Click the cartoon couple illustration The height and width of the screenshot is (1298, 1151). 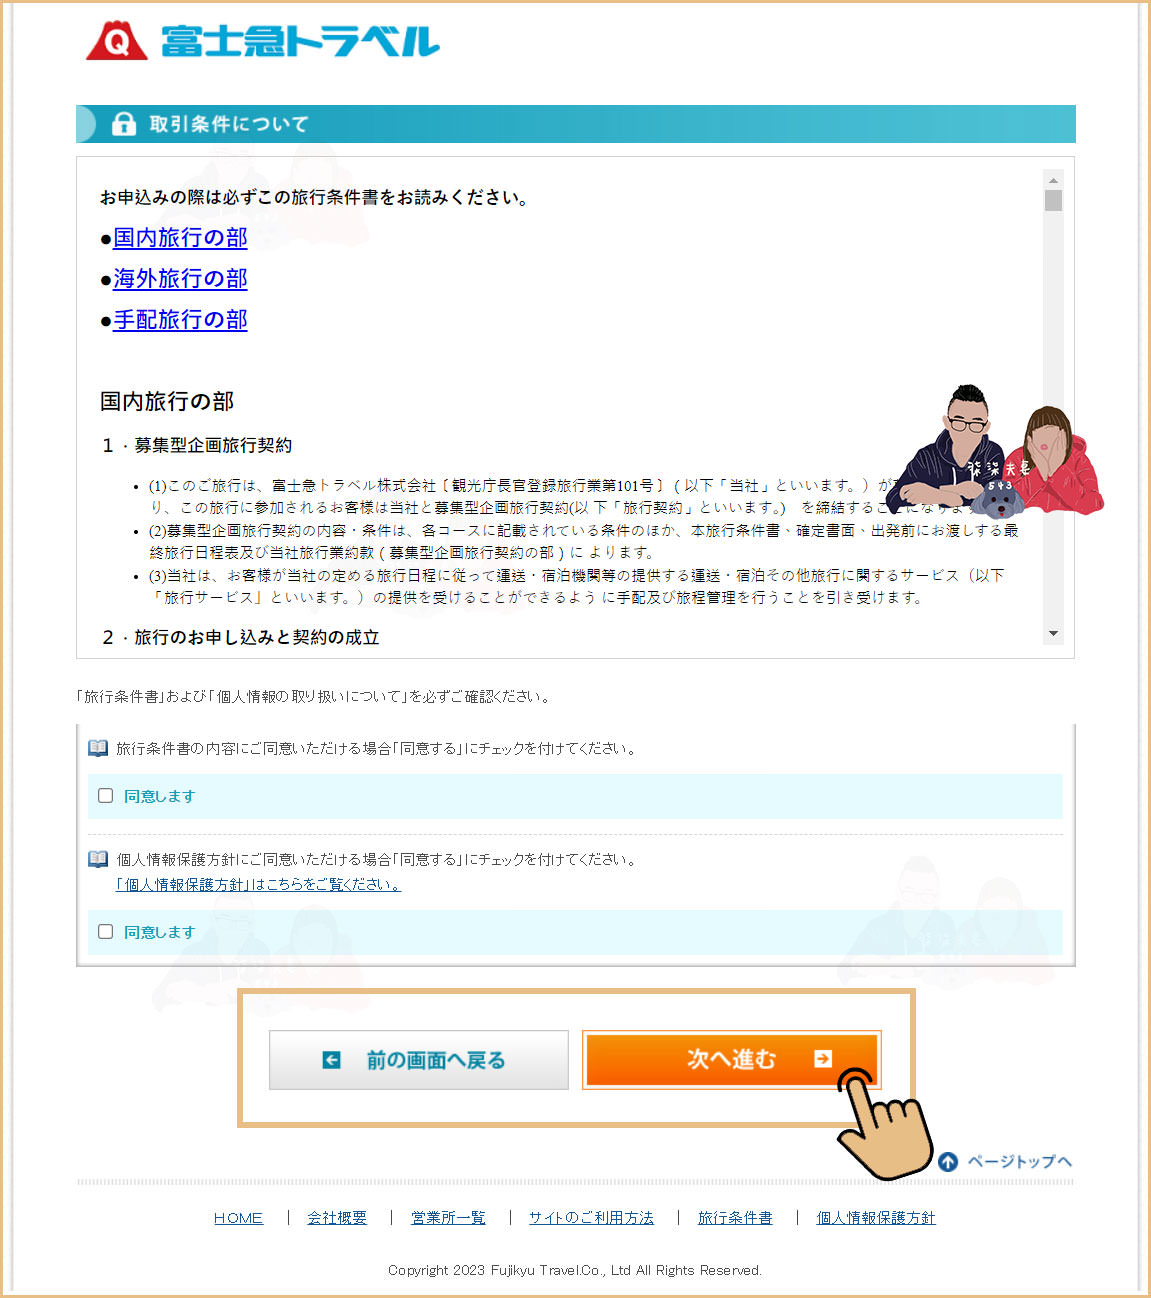click(994, 451)
